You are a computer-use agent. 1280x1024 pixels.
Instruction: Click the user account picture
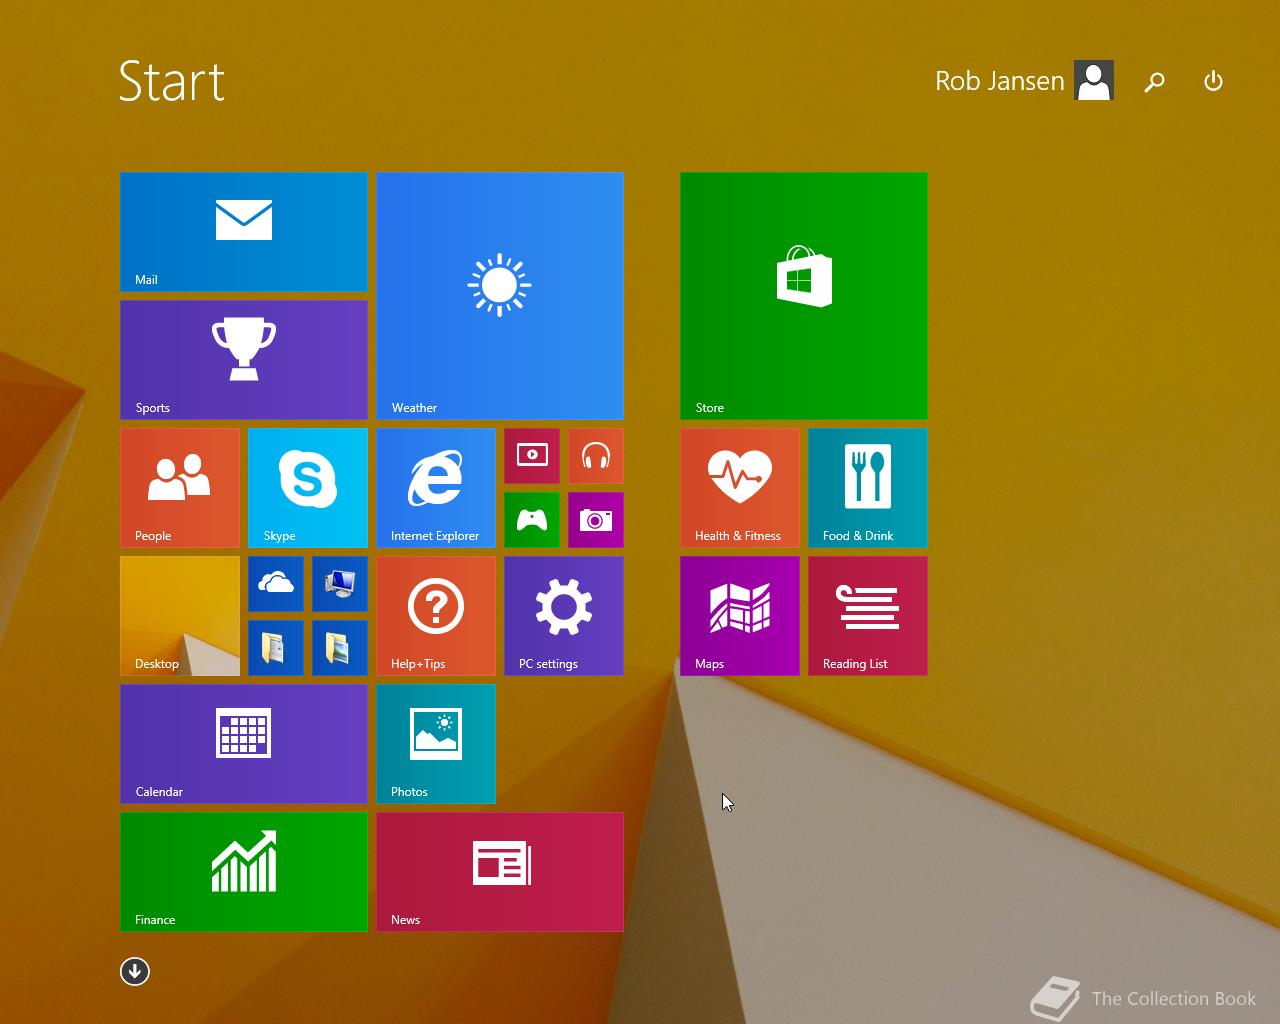click(1094, 81)
